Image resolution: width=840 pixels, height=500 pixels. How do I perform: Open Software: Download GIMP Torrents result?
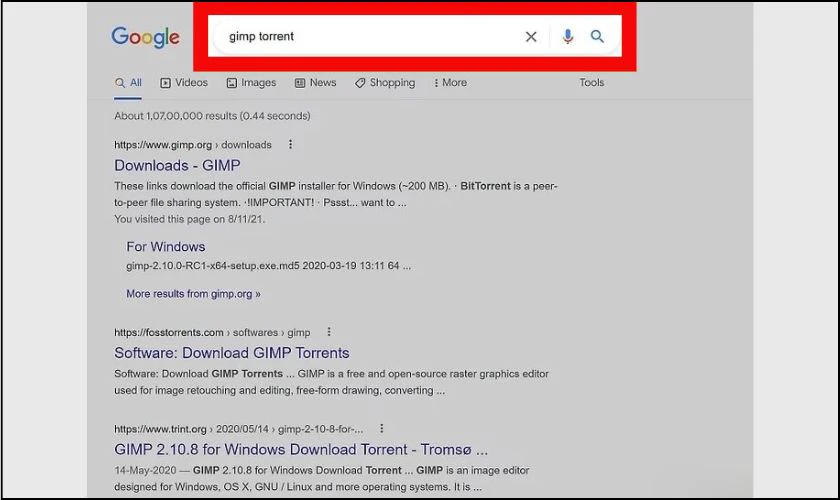tap(231, 353)
